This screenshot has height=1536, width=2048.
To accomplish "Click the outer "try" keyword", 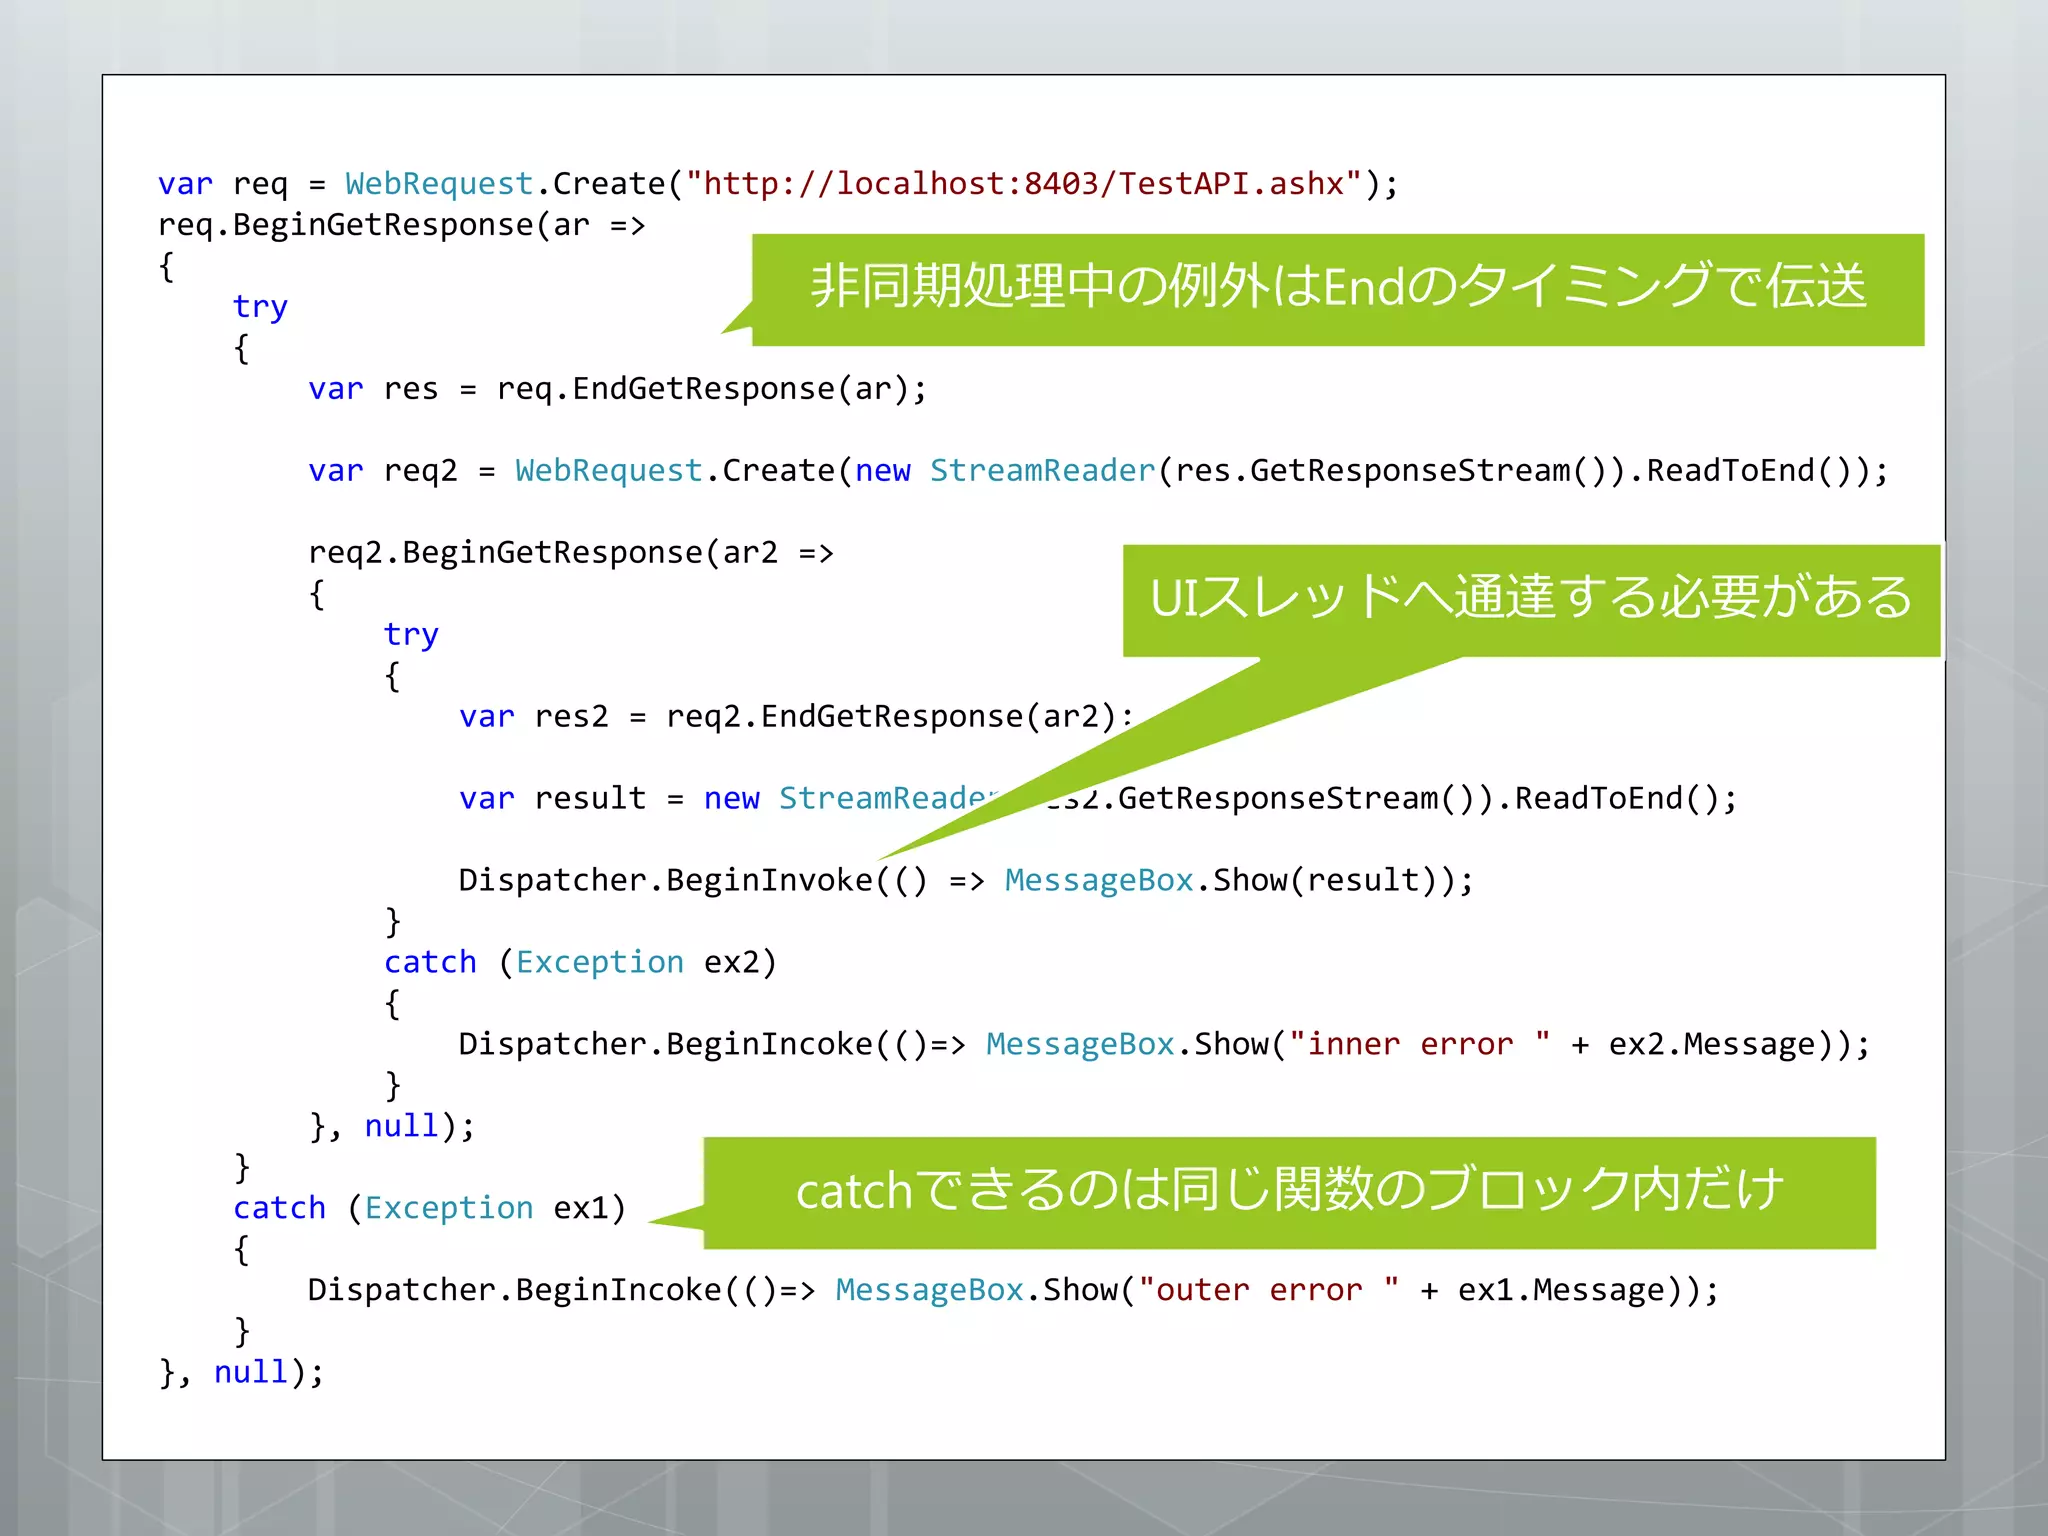I will [260, 307].
